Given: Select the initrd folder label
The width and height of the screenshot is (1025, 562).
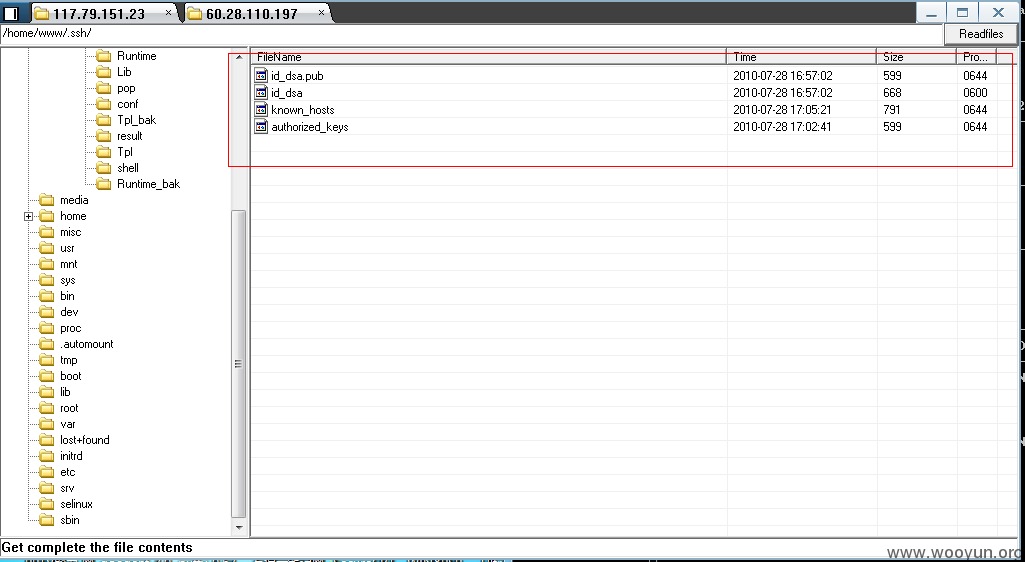Looking at the screenshot, I should pos(71,456).
